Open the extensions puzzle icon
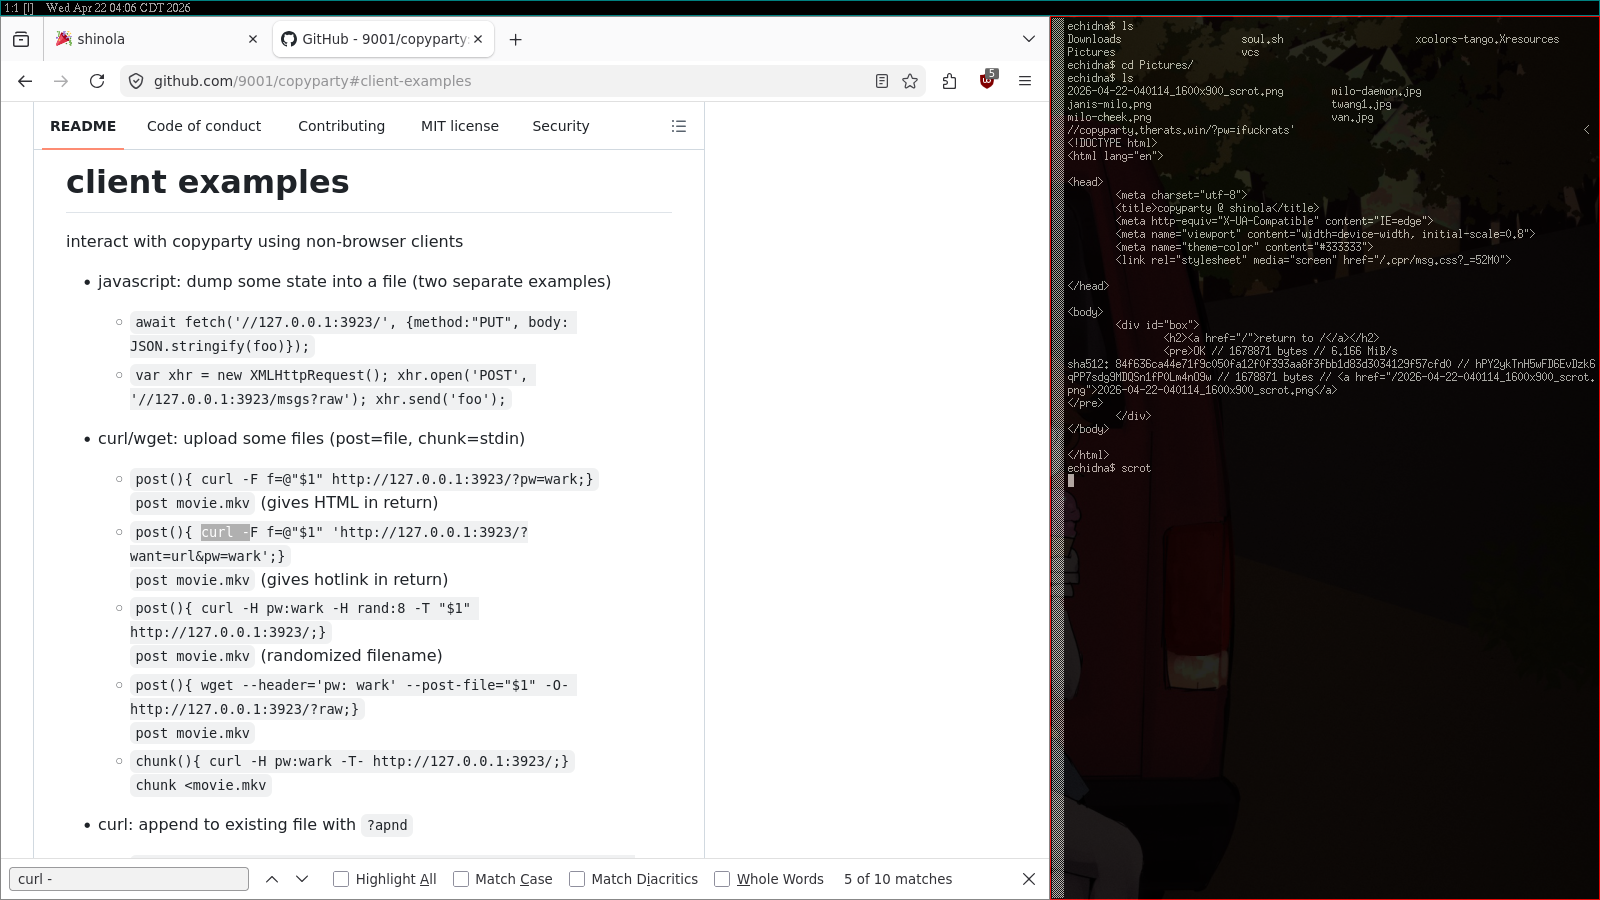The width and height of the screenshot is (1600, 900). coord(949,81)
